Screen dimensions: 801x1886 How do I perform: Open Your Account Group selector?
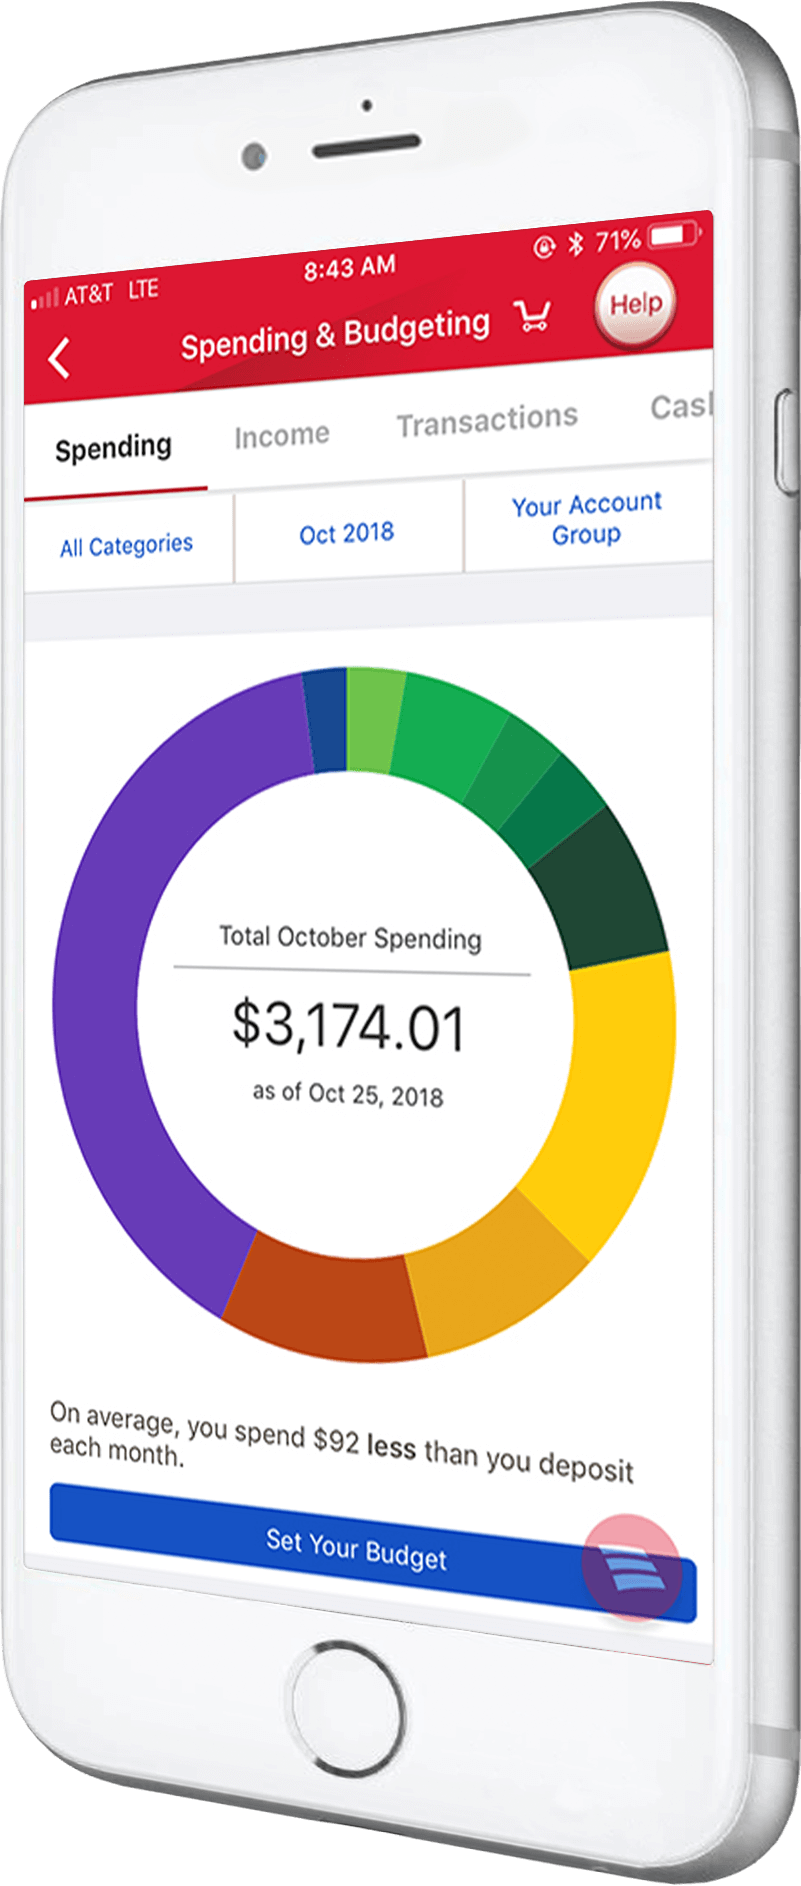(x=587, y=518)
